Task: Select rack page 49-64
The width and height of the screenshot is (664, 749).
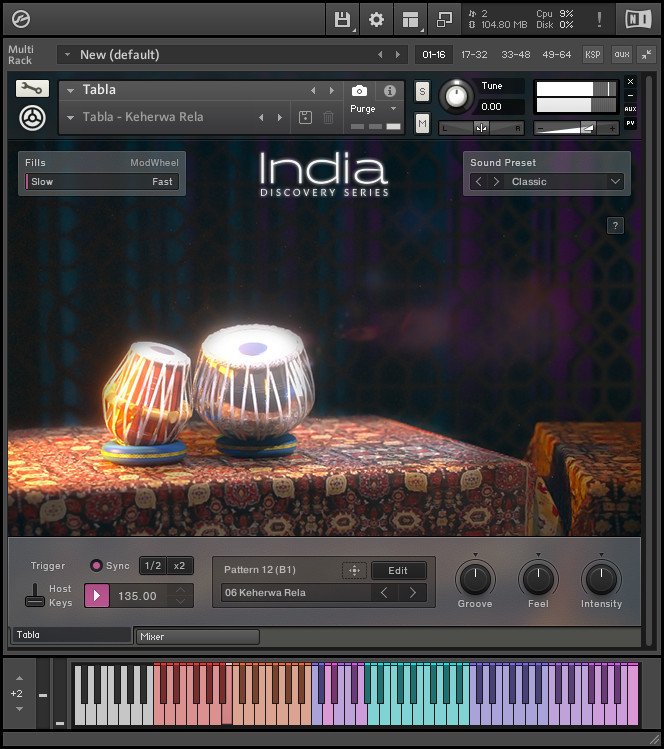Action: coord(557,54)
